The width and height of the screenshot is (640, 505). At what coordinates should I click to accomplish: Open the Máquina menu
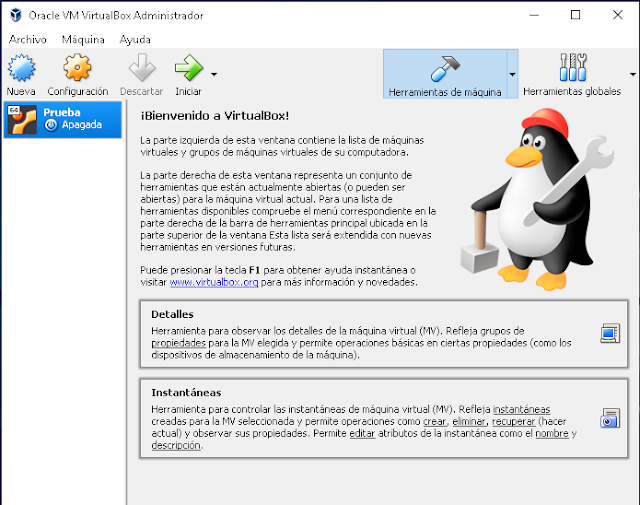point(83,40)
